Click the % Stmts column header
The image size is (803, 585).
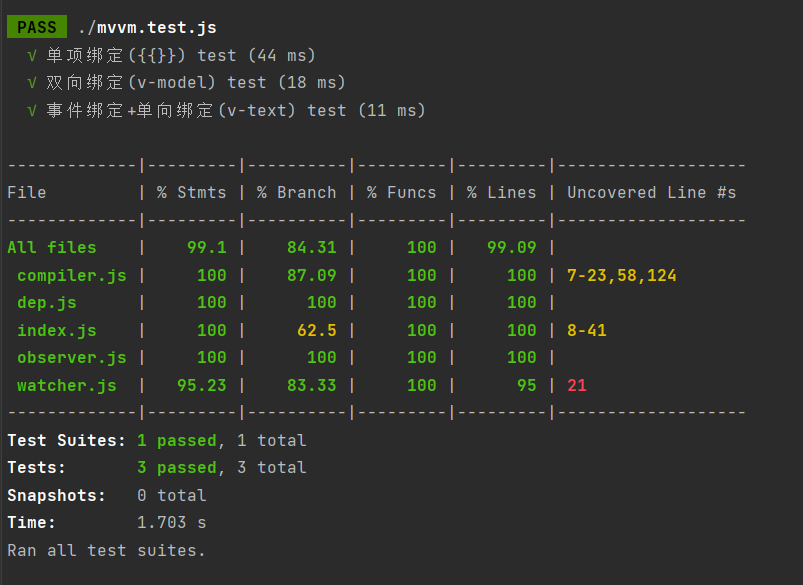191,193
